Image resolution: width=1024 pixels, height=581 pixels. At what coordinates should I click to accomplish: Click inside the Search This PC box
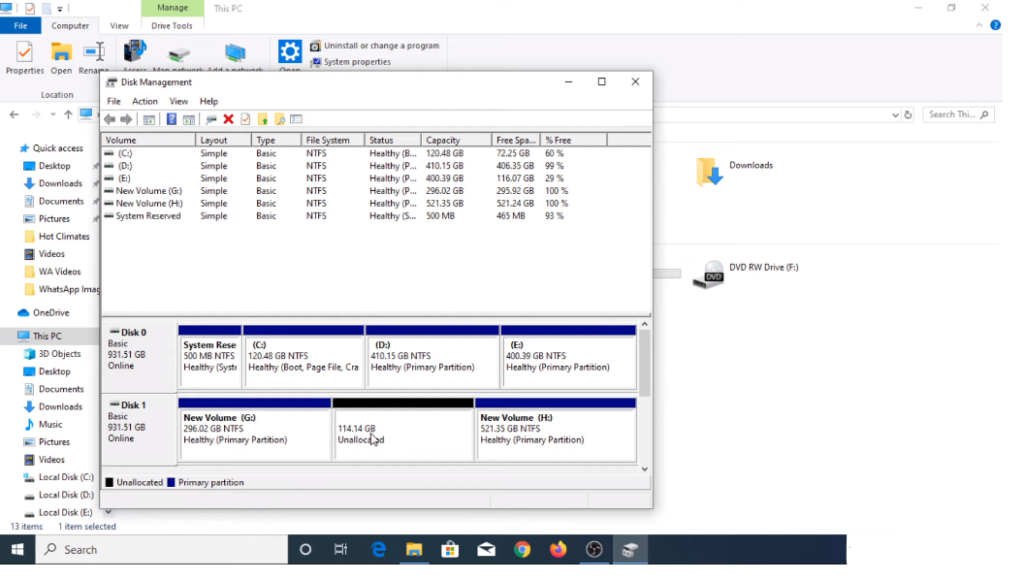pyautogui.click(x=956, y=114)
